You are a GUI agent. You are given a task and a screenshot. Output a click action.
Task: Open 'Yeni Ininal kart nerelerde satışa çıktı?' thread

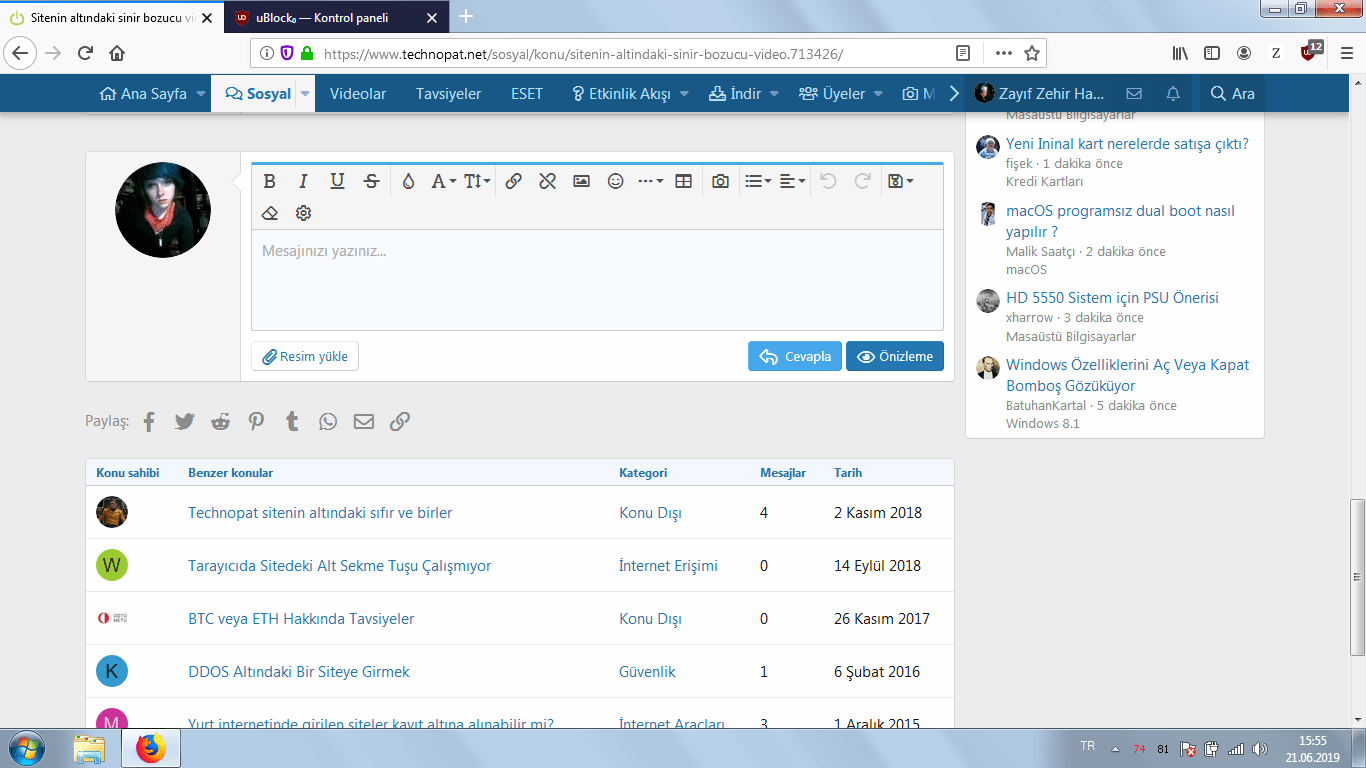(1127, 144)
